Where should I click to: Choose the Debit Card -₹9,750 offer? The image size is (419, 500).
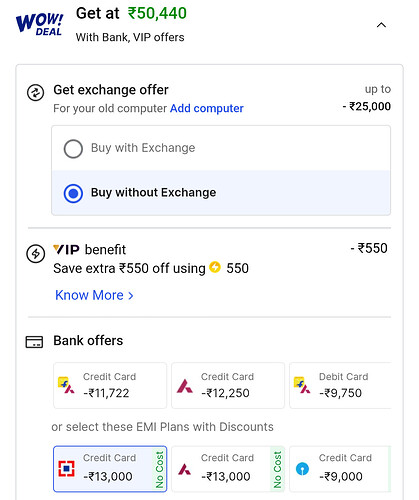tap(340, 385)
